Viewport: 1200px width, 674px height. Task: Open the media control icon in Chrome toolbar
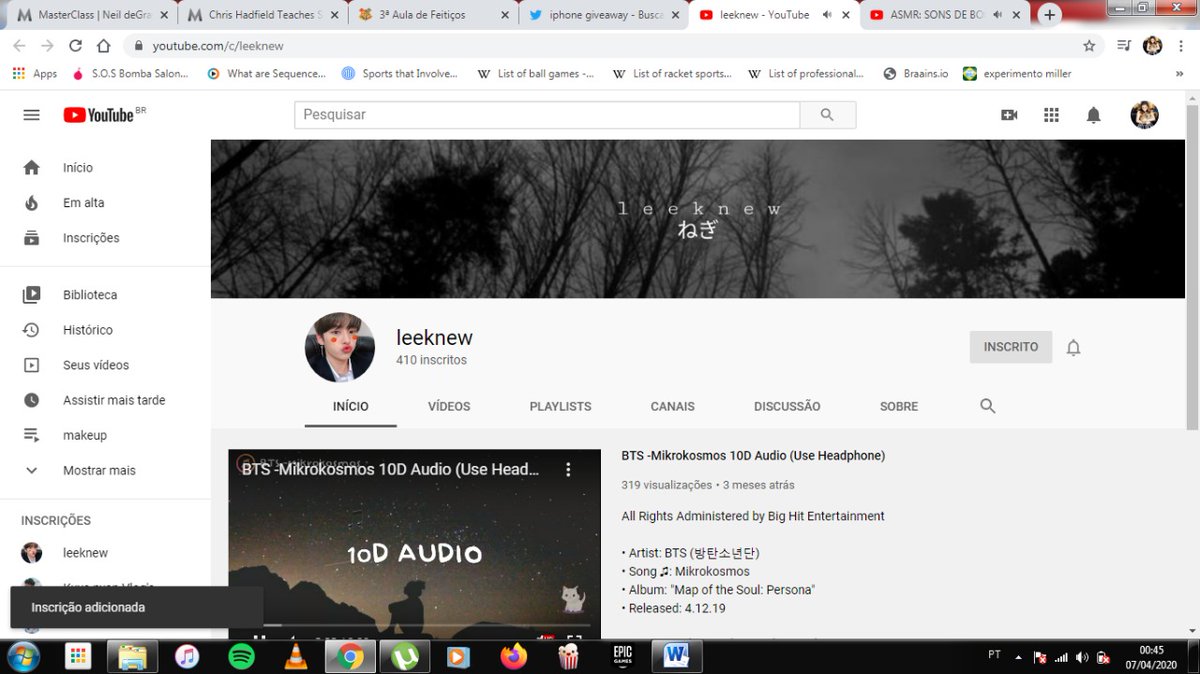point(1124,46)
